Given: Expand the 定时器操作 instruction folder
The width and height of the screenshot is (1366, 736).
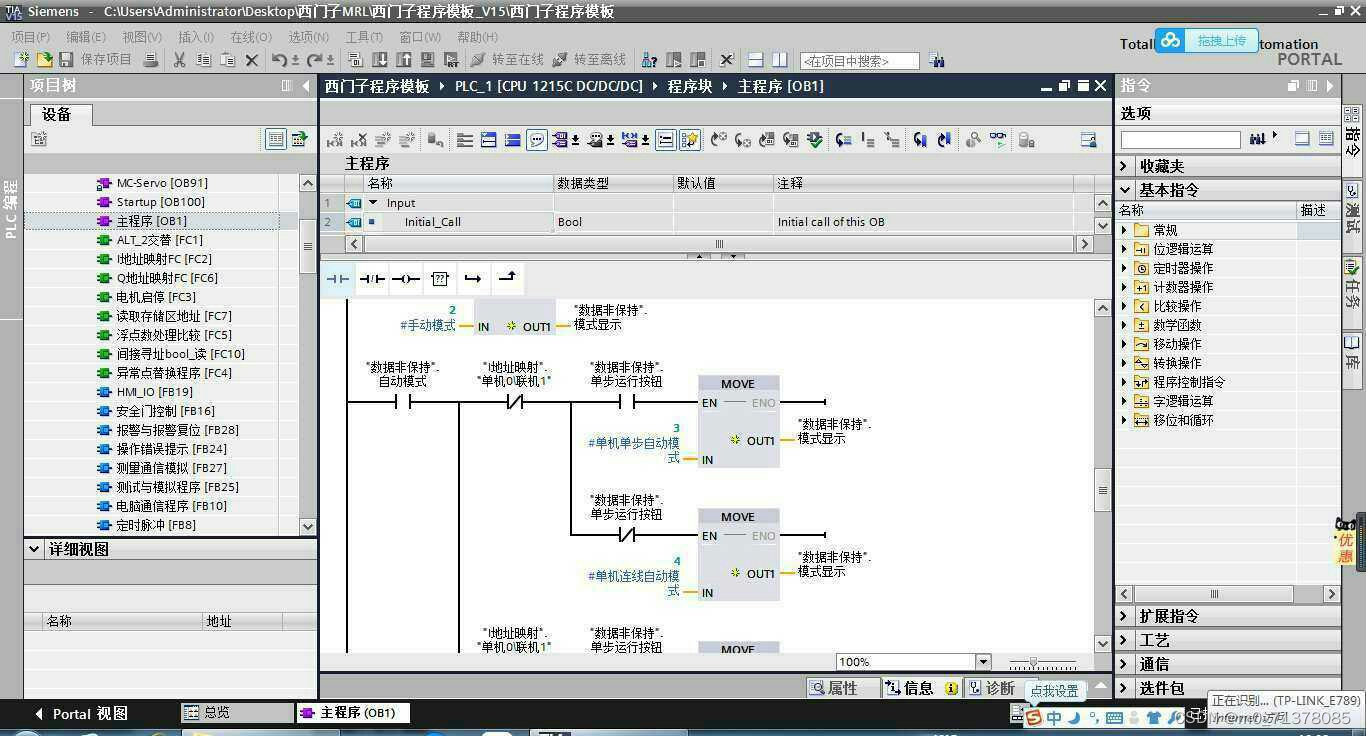Looking at the screenshot, I should (1124, 268).
